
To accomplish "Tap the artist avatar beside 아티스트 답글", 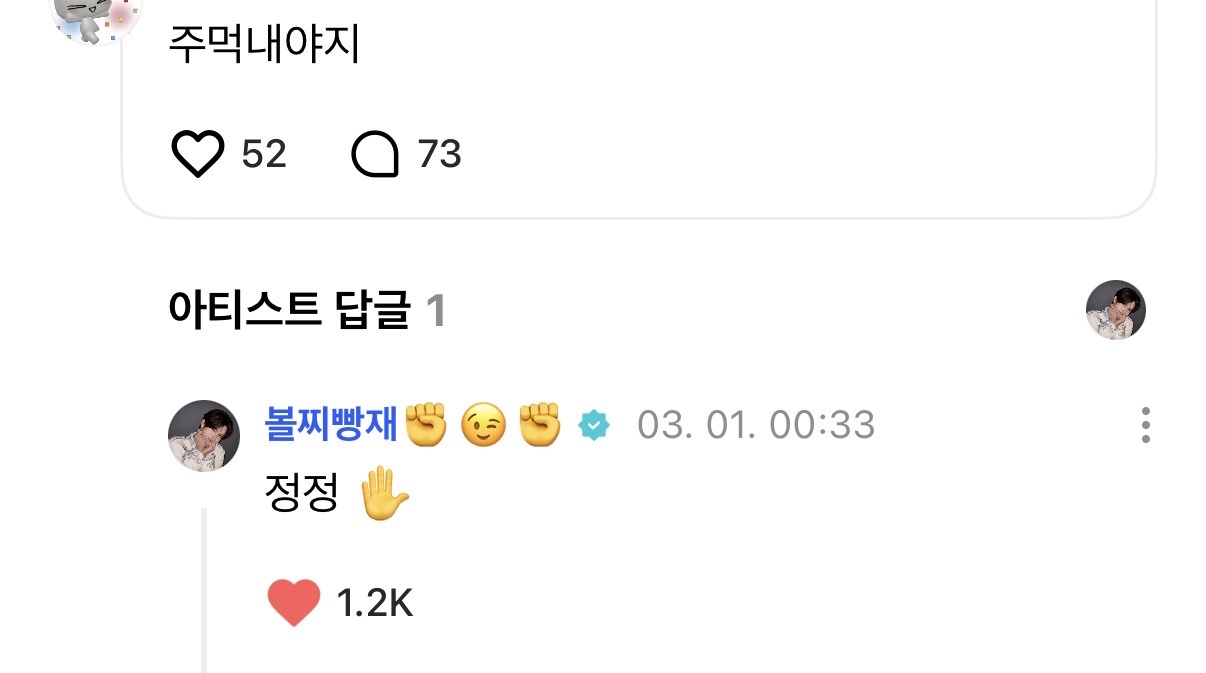I will point(1116,310).
